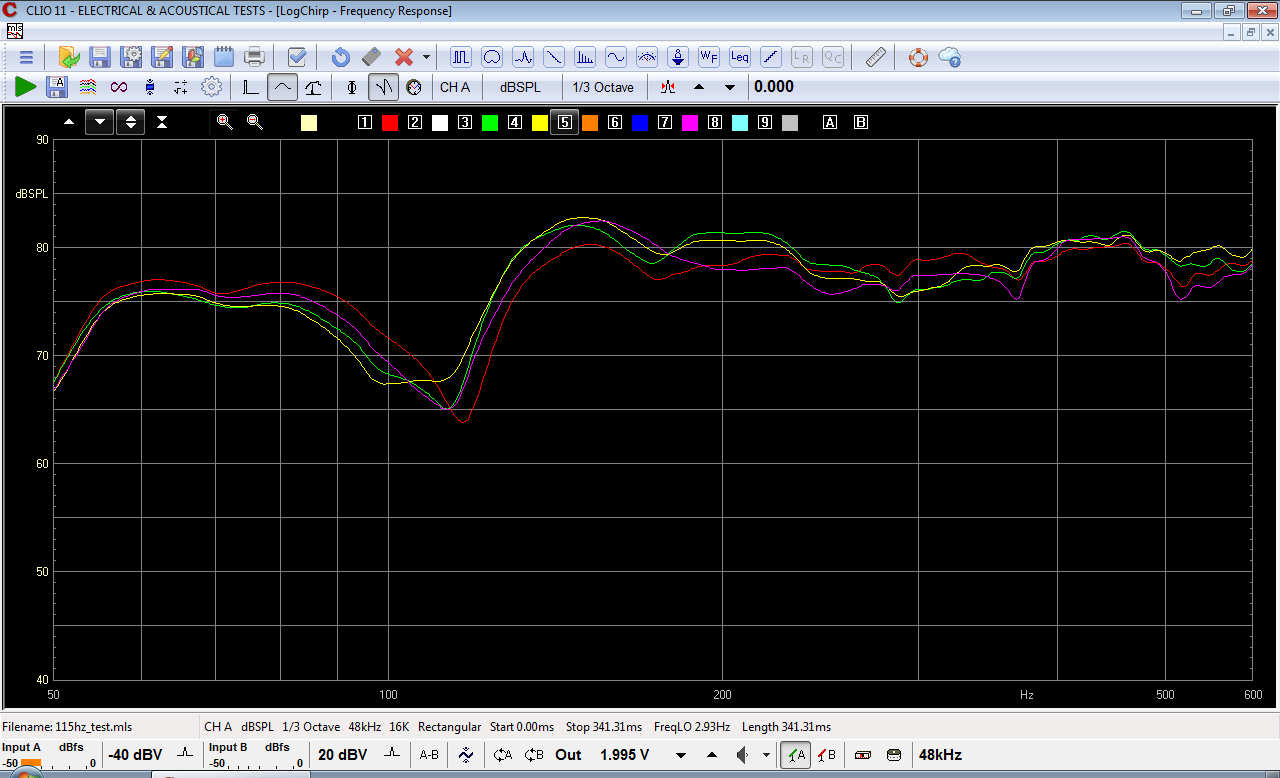Toggle the phi phase display button
The image size is (1280, 778).
pyautogui.click(x=352, y=87)
